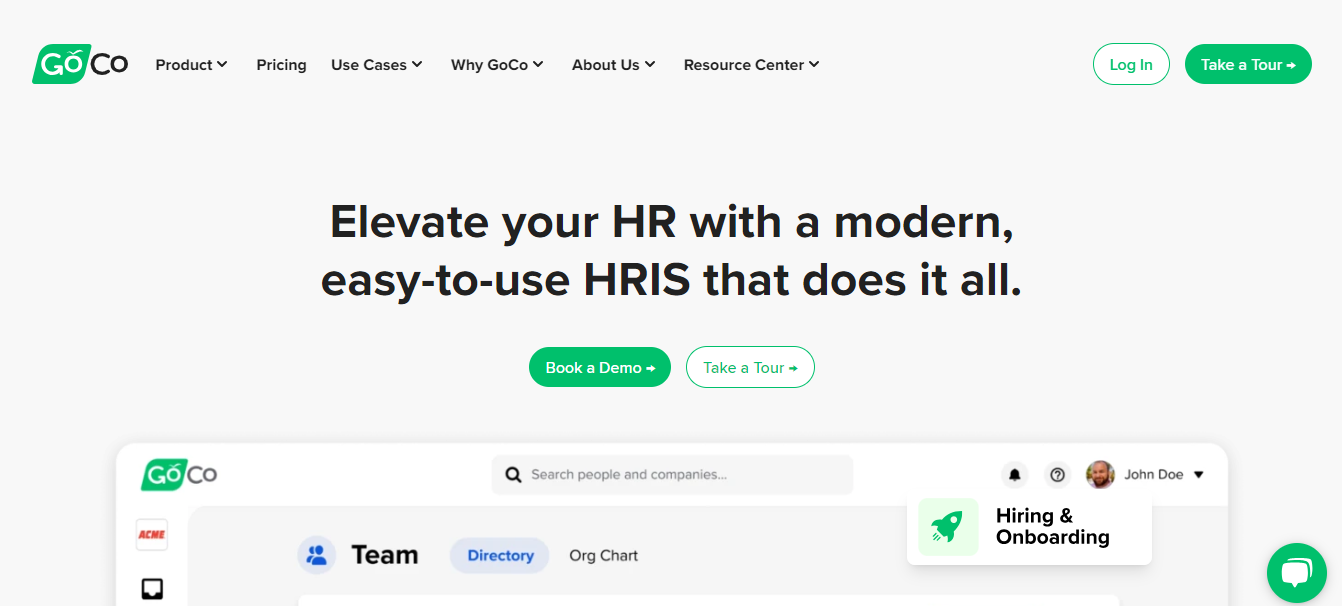Expand the Product dropdown menu
The height and width of the screenshot is (606, 1342).
click(x=192, y=65)
